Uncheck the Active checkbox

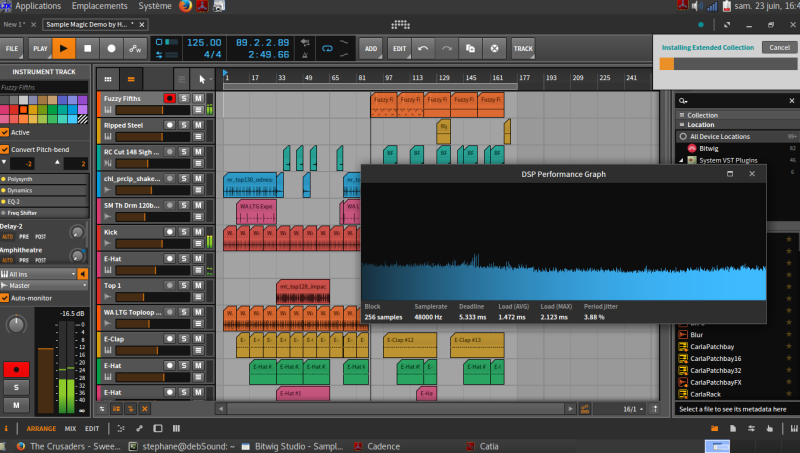5,132
